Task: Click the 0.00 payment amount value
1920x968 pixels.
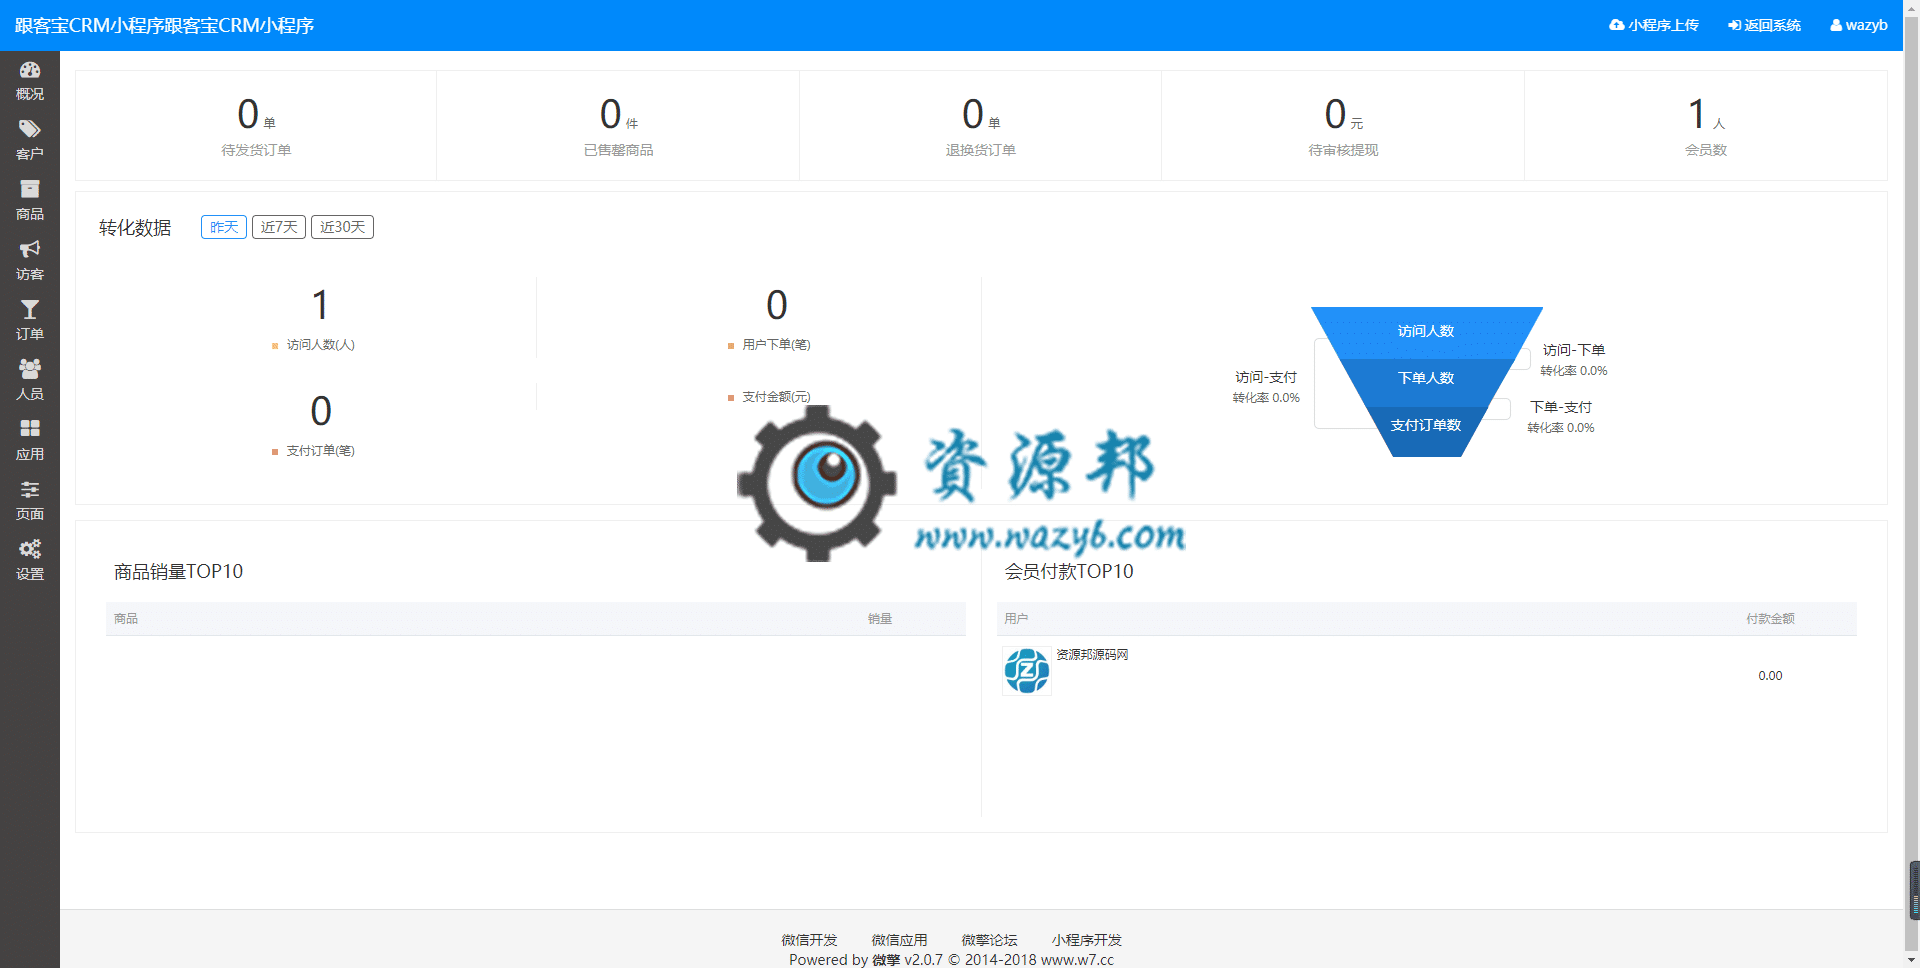Action: (x=1770, y=676)
